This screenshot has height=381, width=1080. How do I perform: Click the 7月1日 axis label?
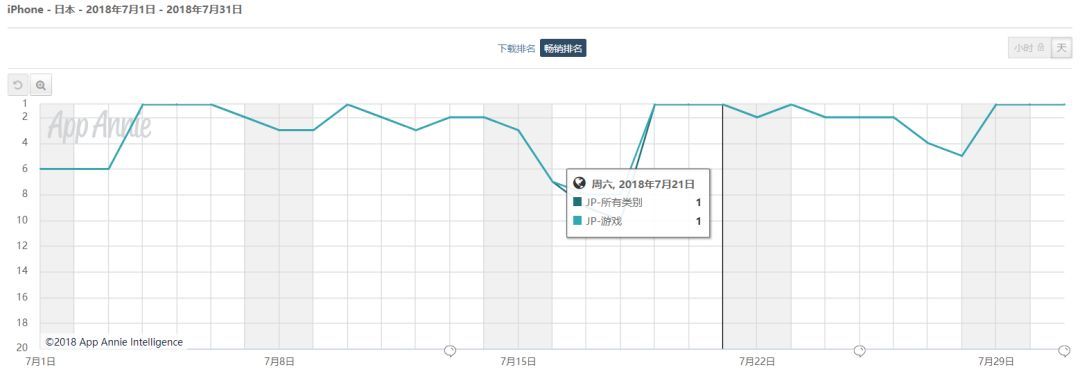coord(40,361)
